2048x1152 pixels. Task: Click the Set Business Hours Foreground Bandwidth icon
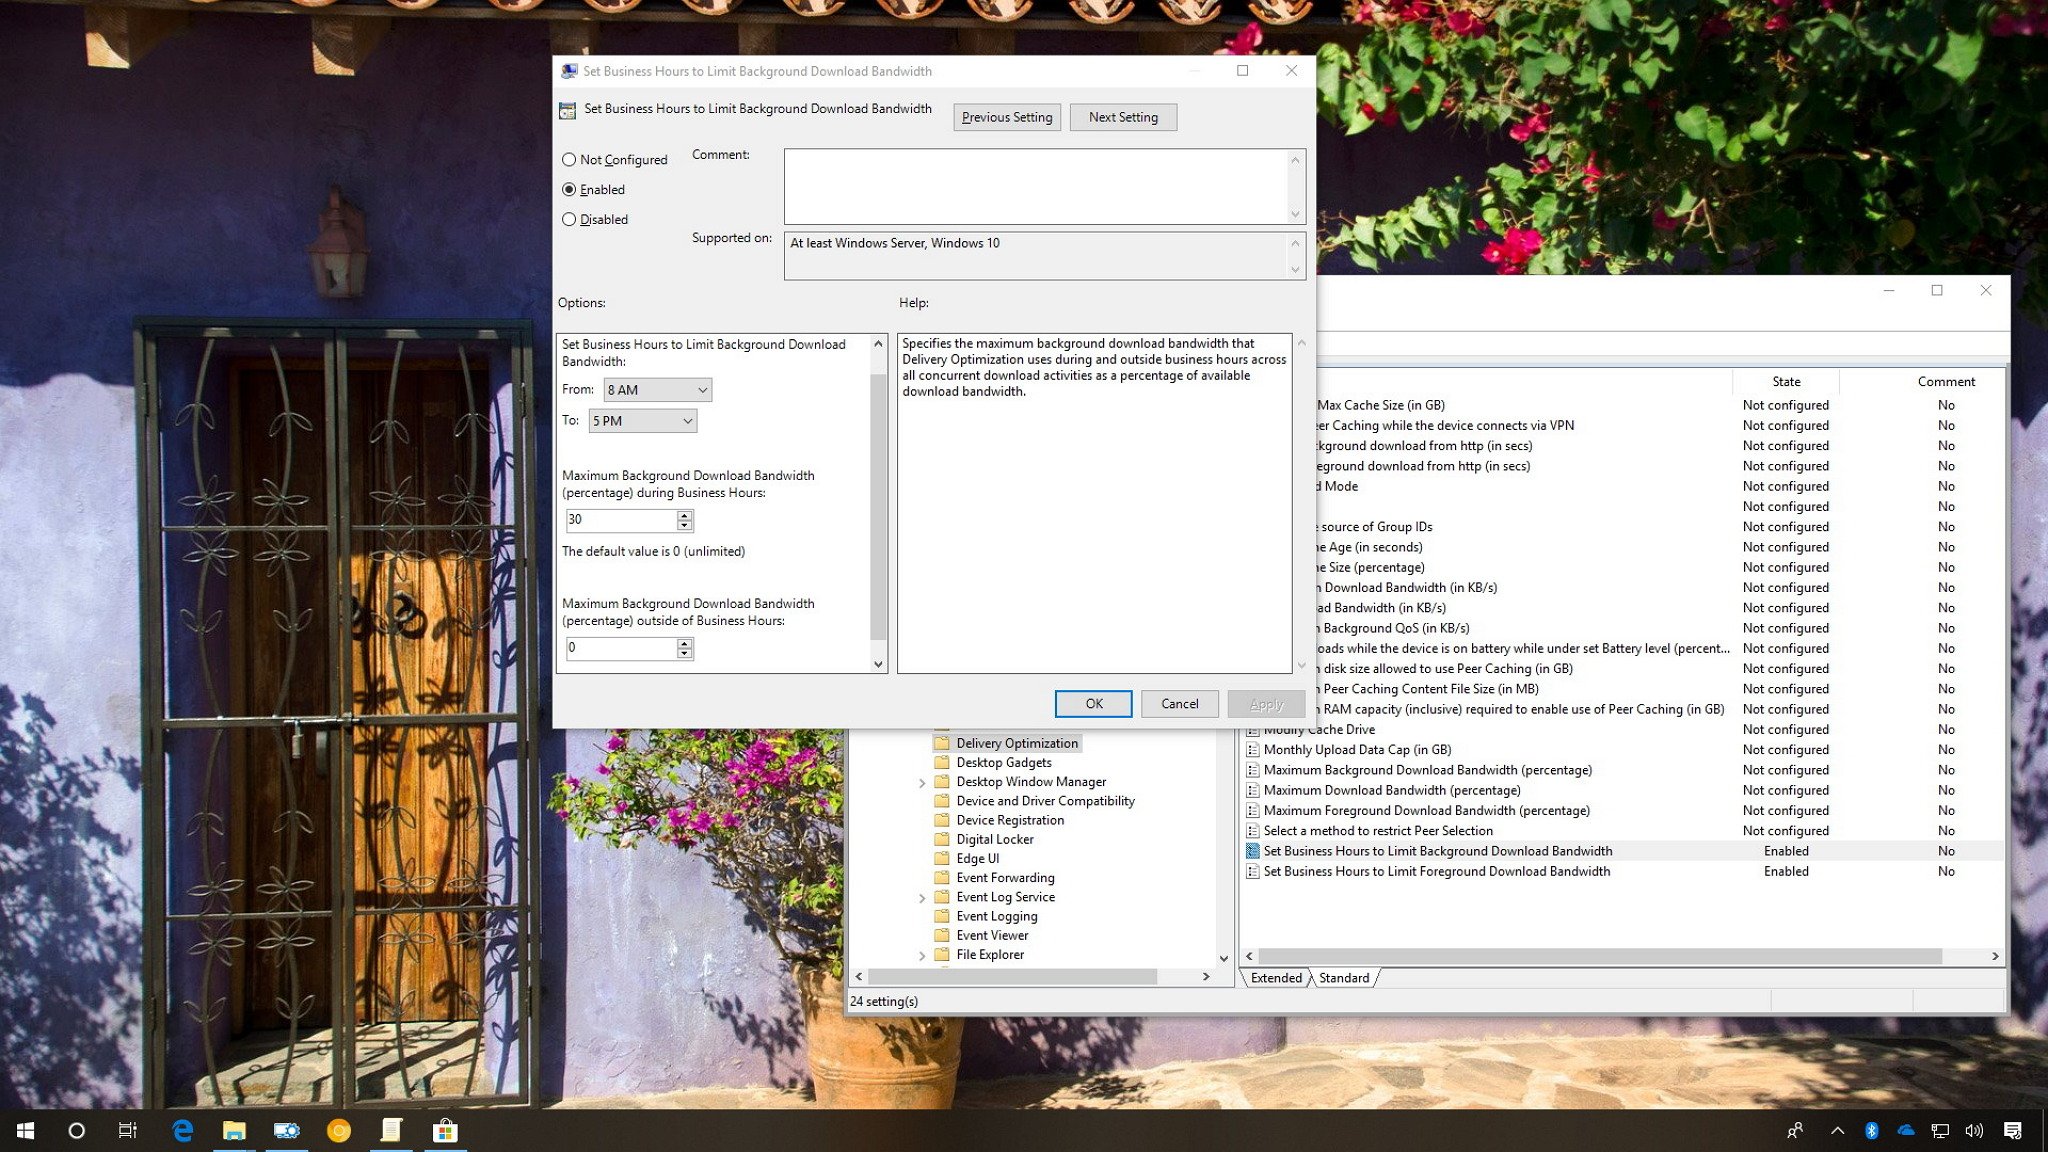1252,871
